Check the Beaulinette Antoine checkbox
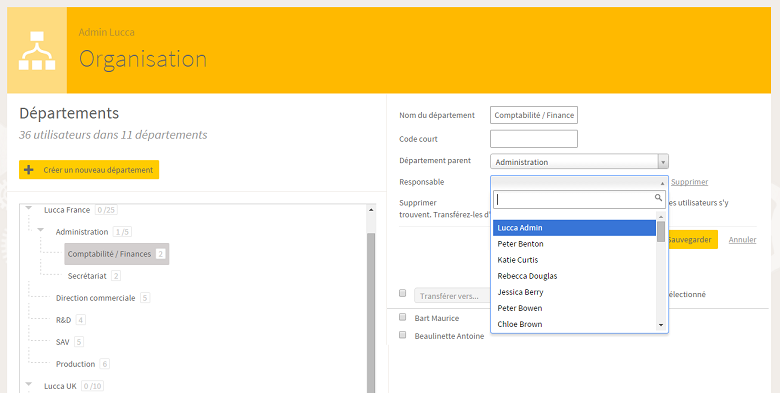 point(402,335)
